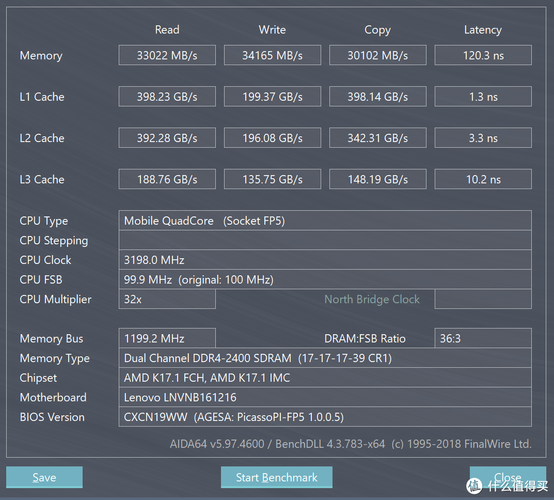The image size is (554, 500).
Task: Click the CPU Type label
Action: click(x=43, y=221)
